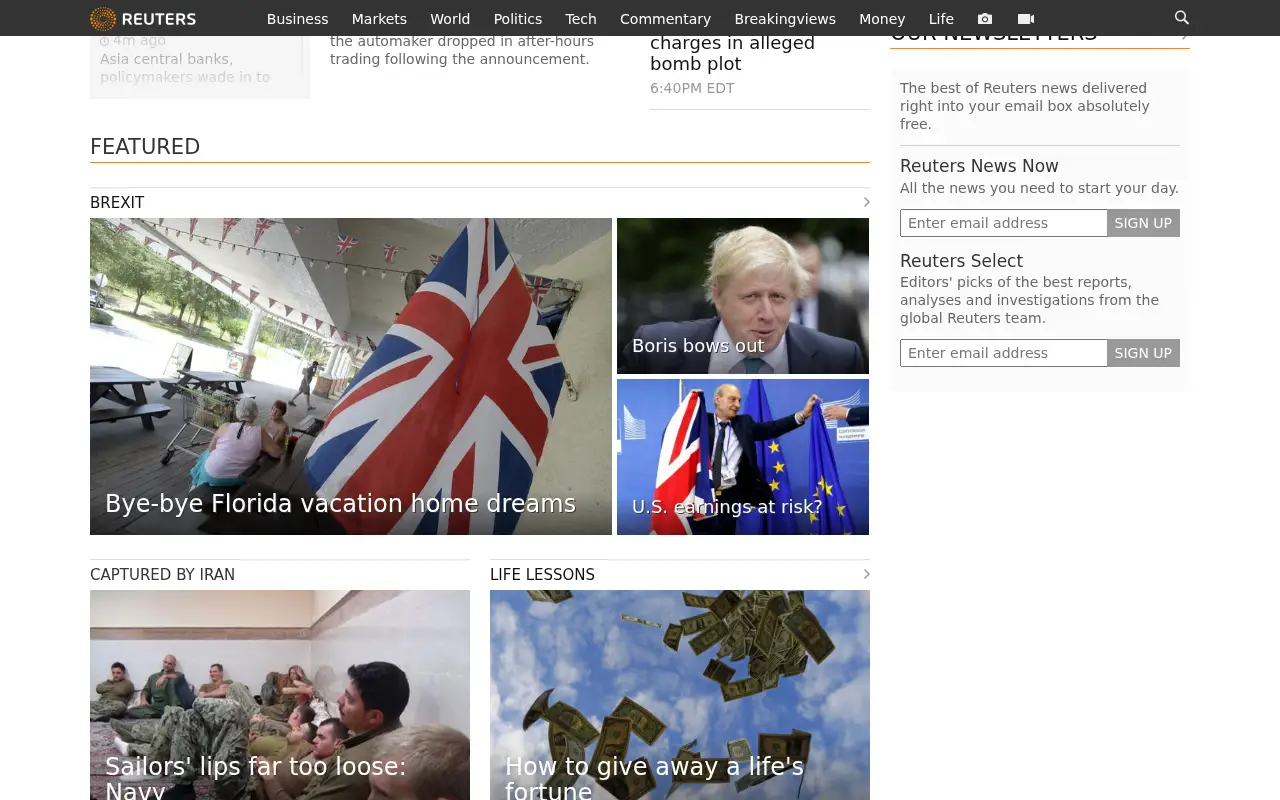Go to the World section
Screen dimensions: 1280x800
(450, 19)
